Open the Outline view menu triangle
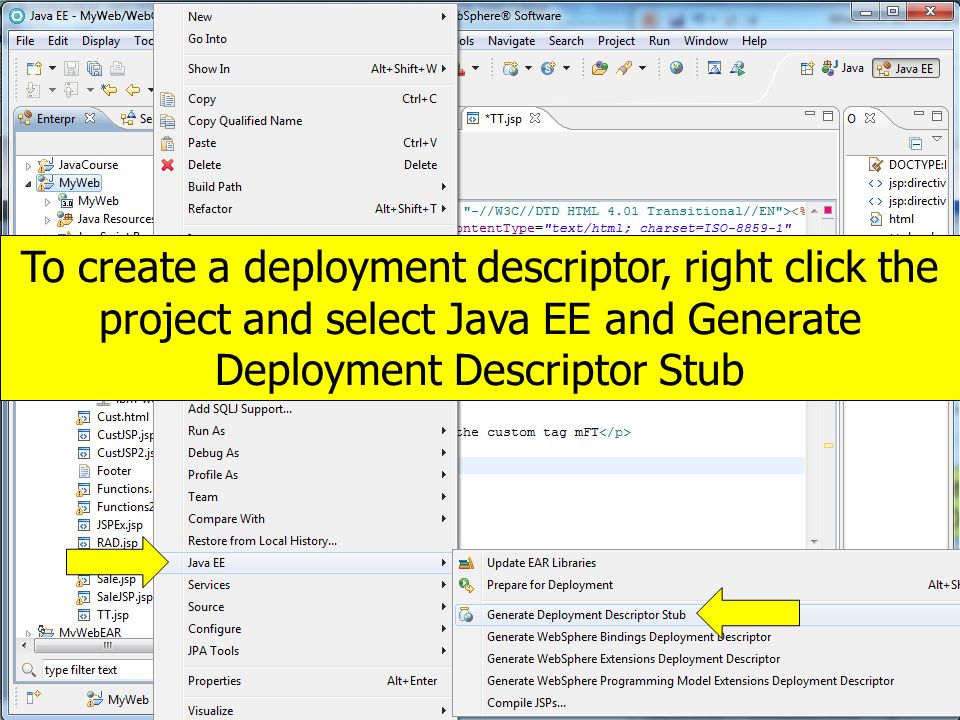 click(x=937, y=139)
